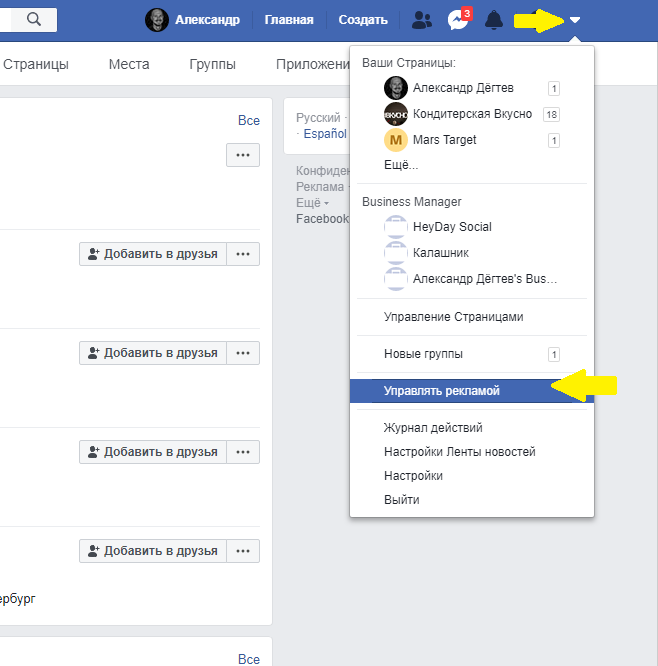Open the notifications bell
The width and height of the screenshot is (658, 666).
tap(494, 20)
